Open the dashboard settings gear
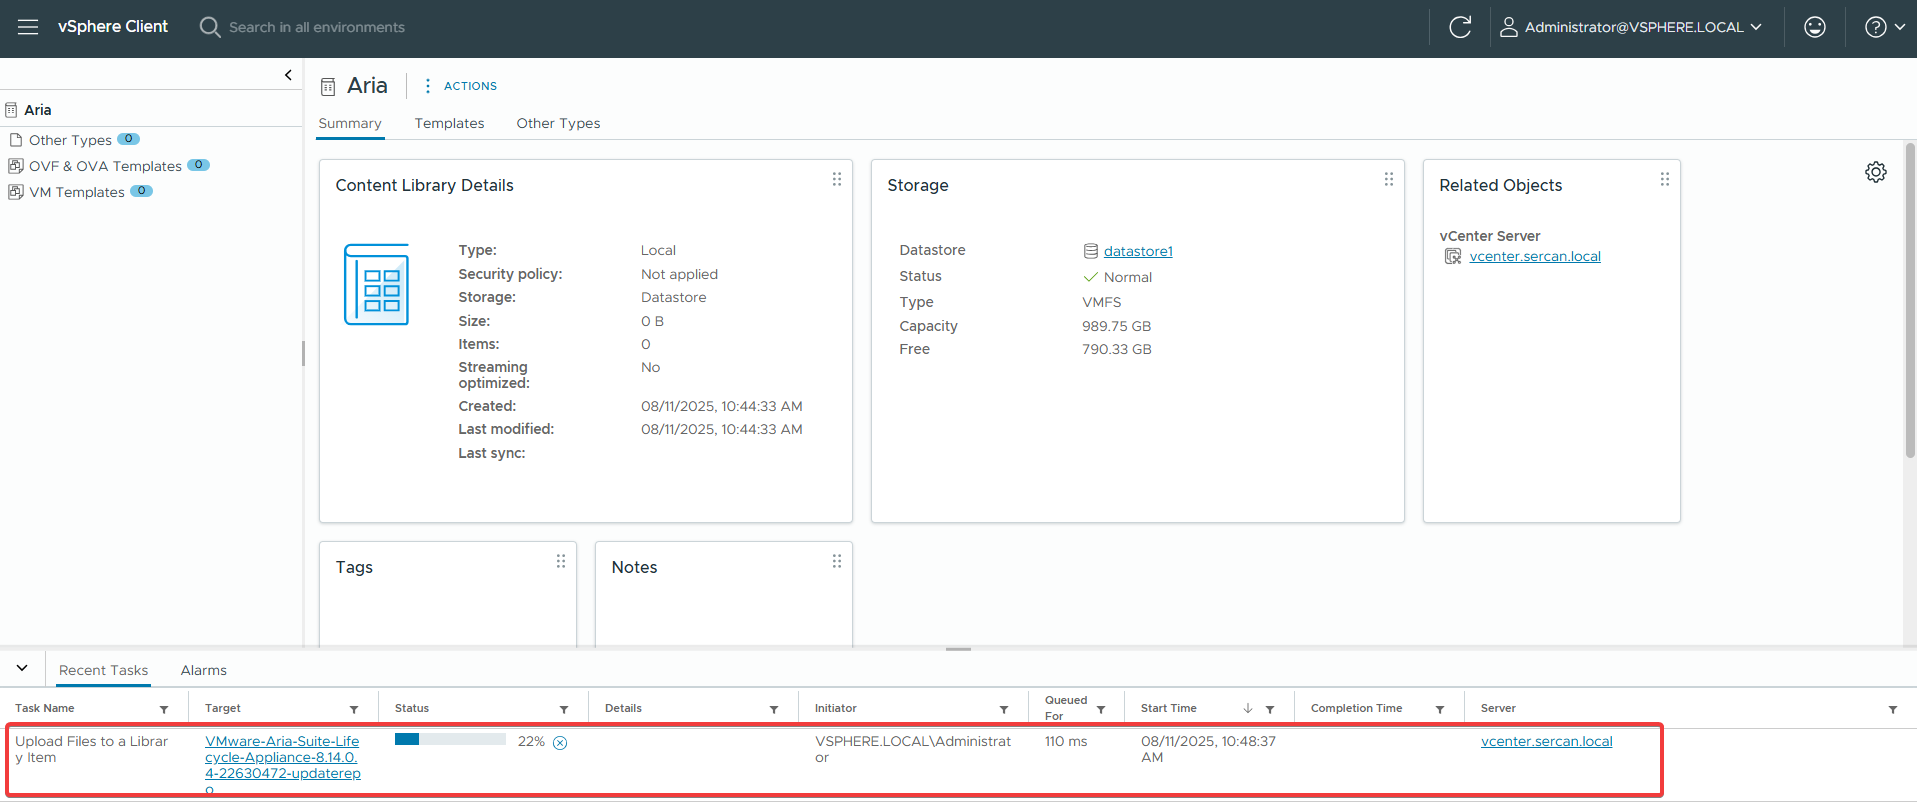This screenshot has height=803, width=1917. [x=1876, y=172]
